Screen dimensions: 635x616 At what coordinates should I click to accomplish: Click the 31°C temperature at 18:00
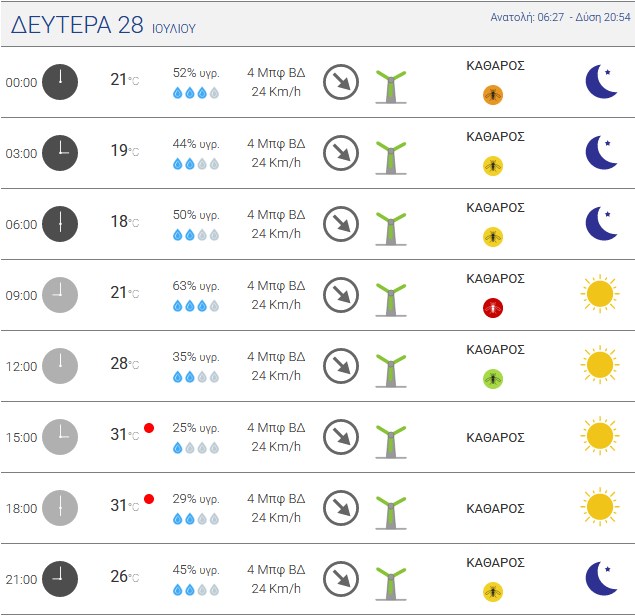pyautogui.click(x=125, y=505)
